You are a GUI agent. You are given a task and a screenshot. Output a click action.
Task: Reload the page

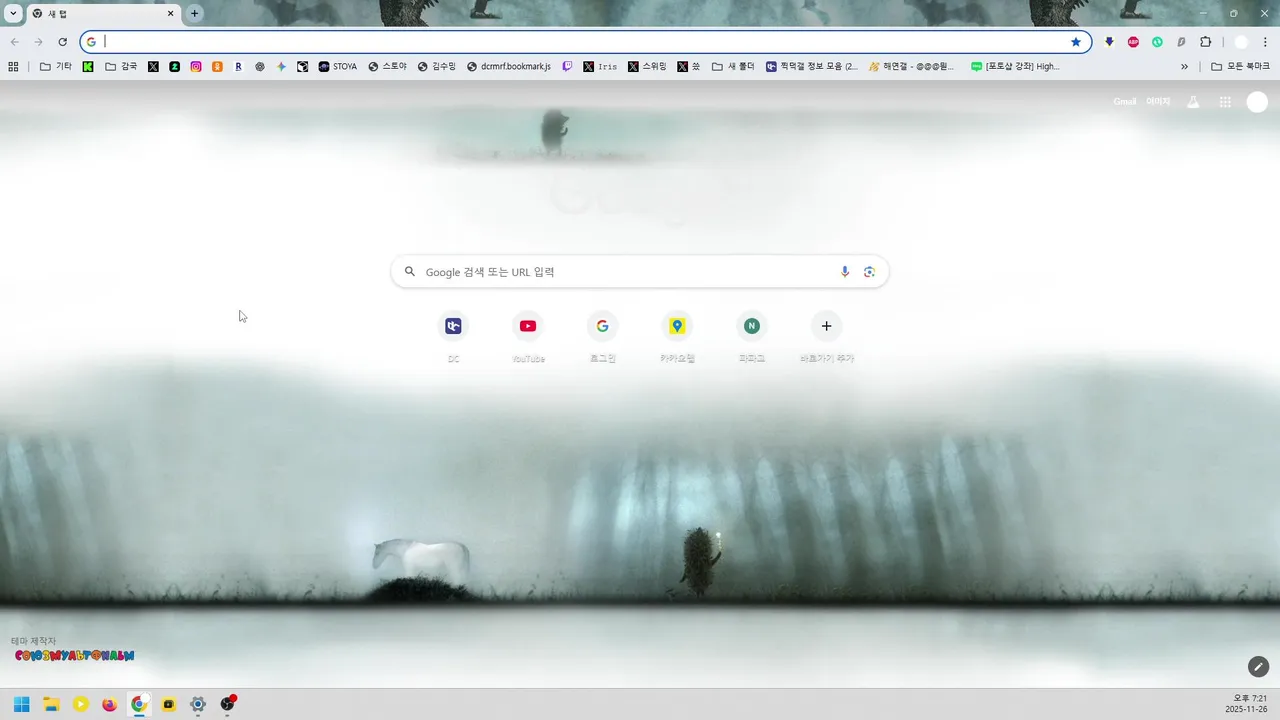point(62,42)
